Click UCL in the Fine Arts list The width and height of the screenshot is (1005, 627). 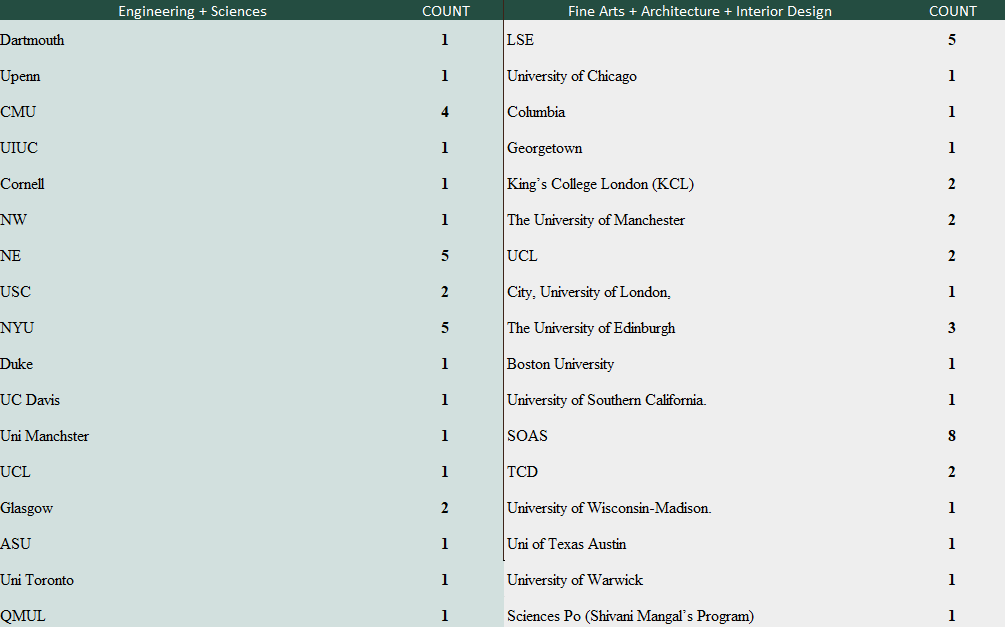522,256
